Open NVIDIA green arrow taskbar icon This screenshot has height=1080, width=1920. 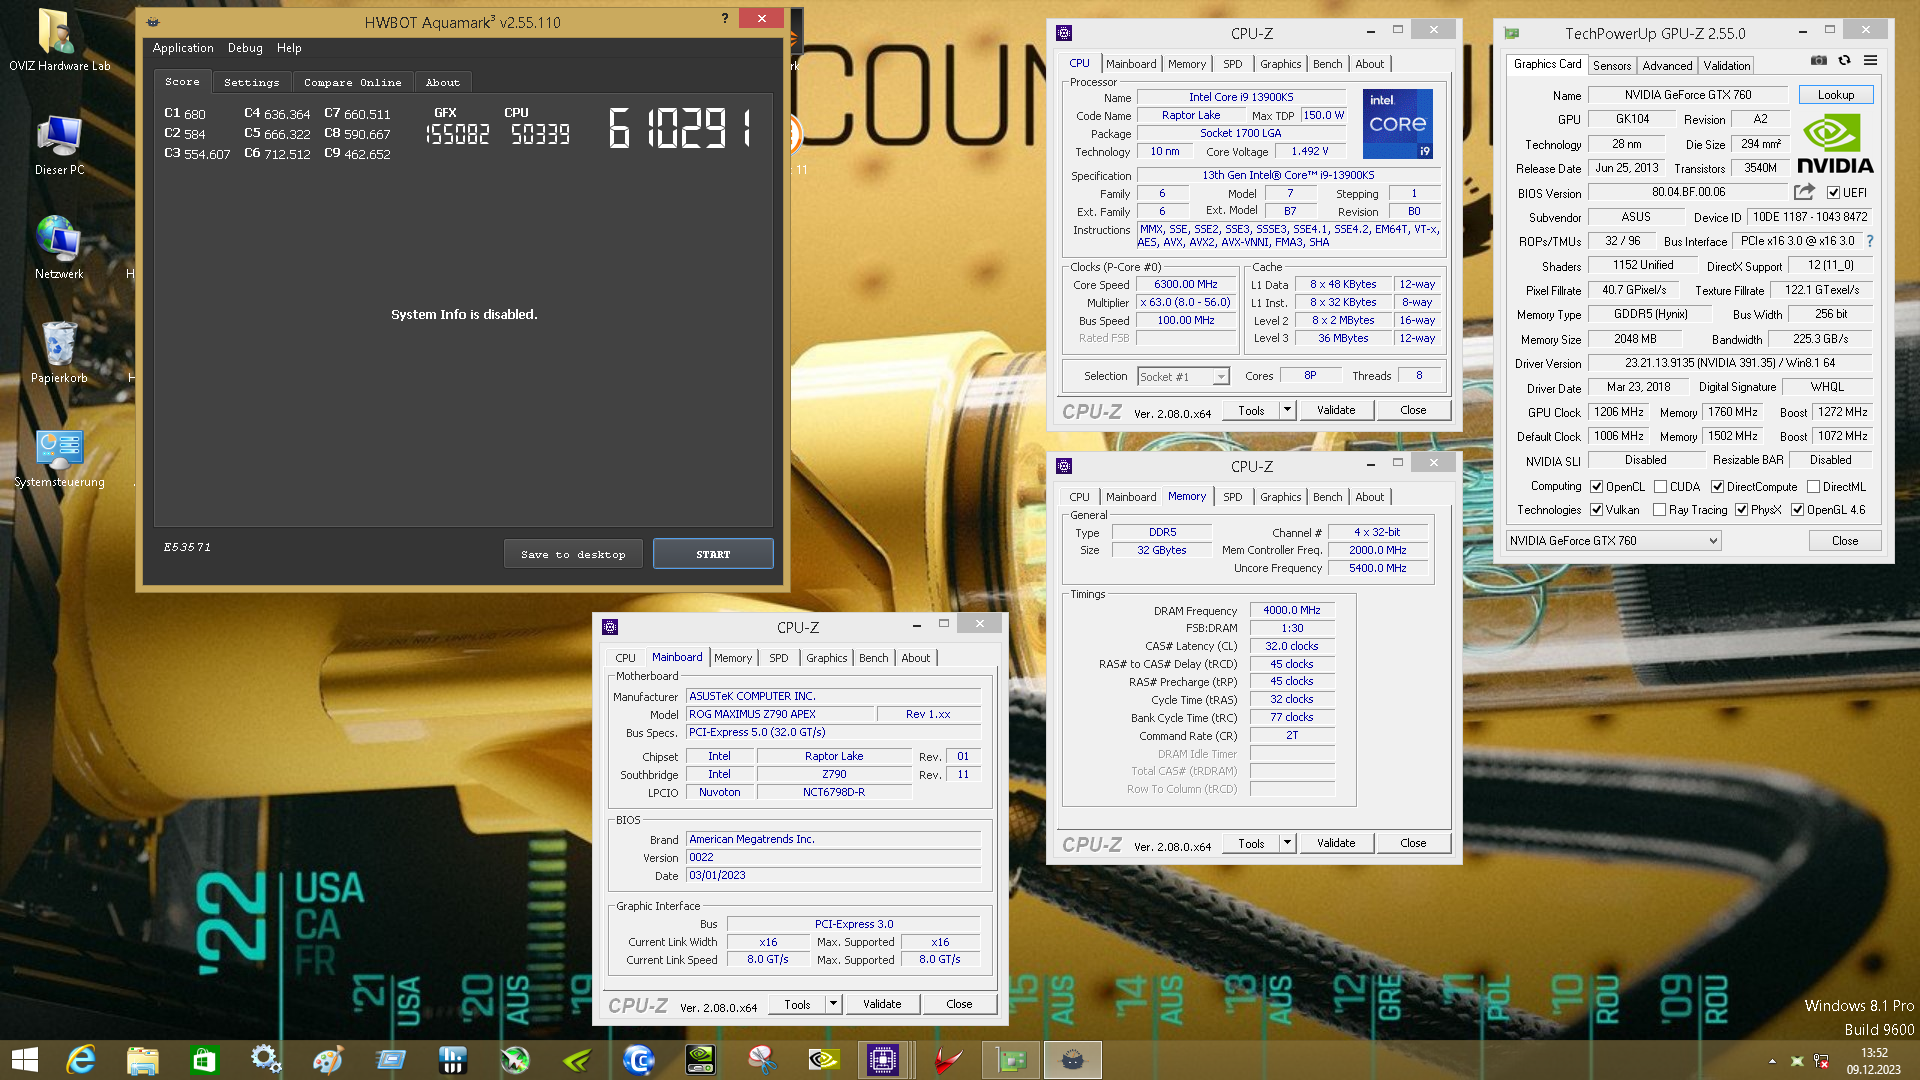(x=576, y=1060)
